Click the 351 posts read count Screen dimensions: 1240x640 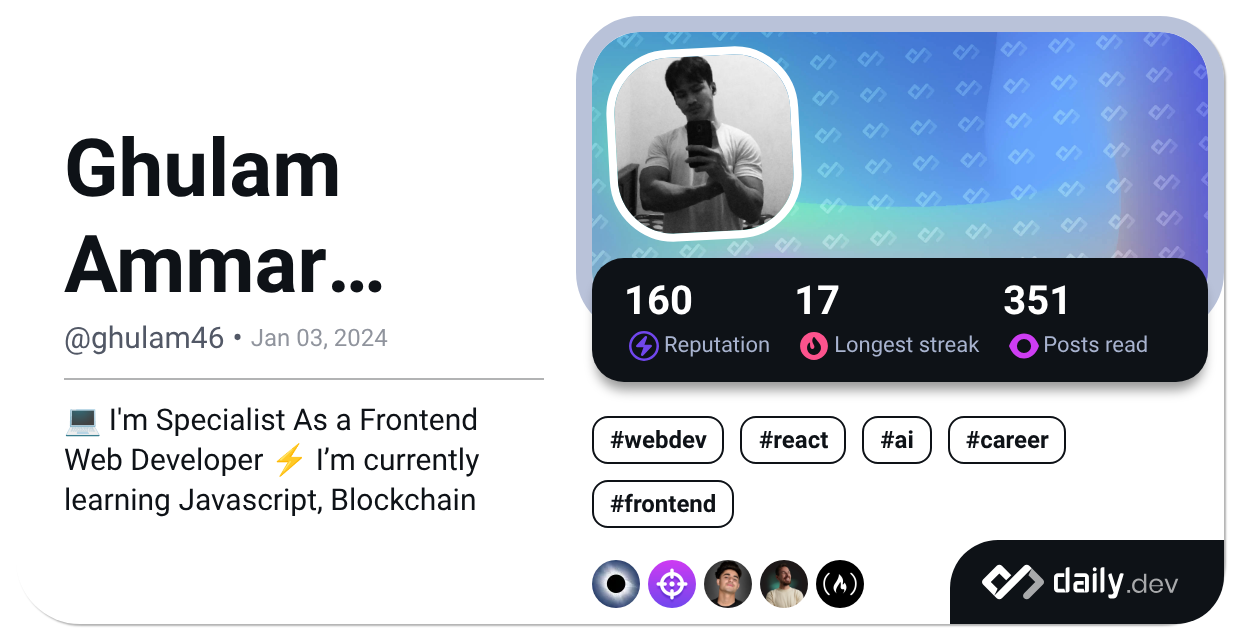pos(1036,301)
